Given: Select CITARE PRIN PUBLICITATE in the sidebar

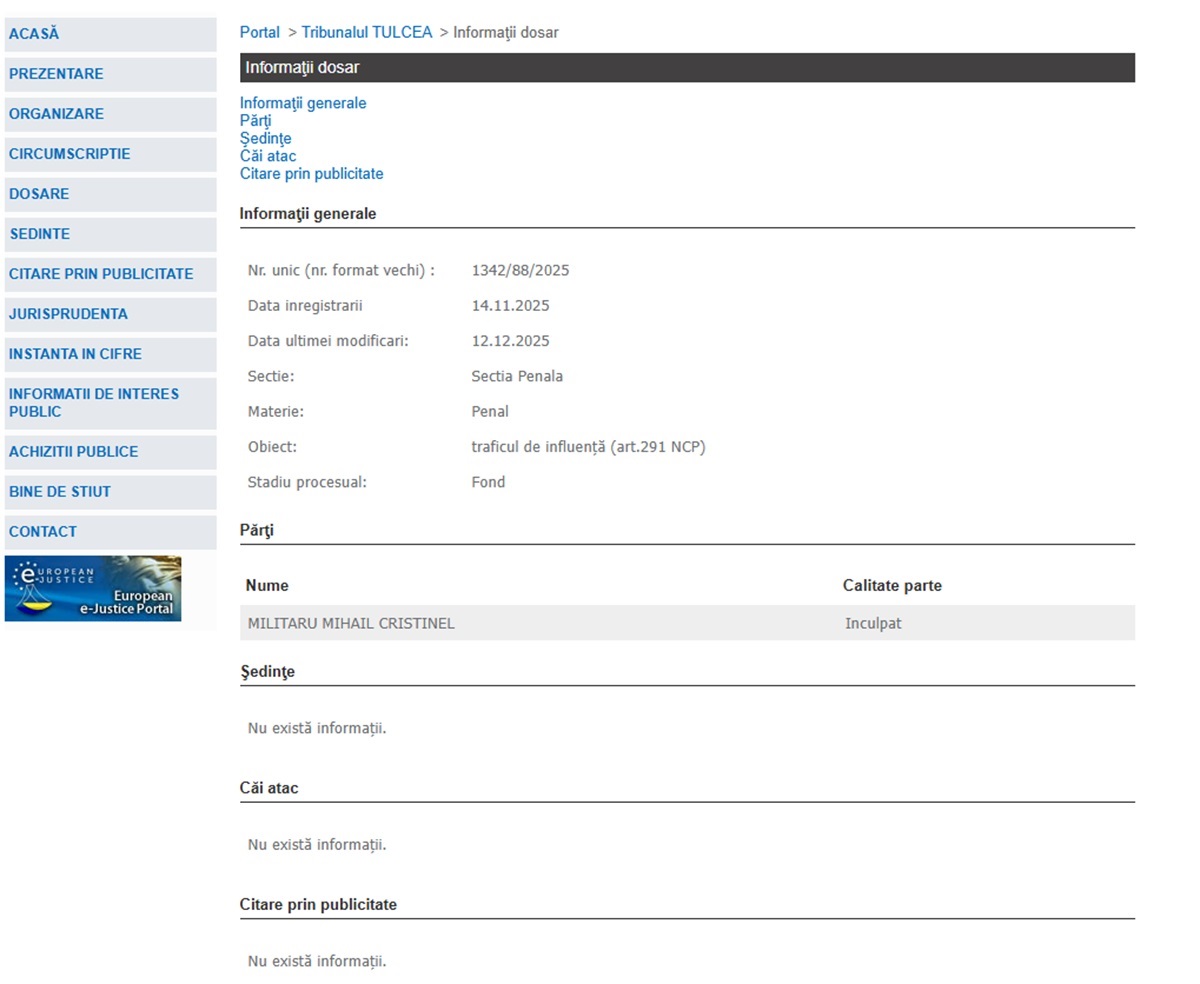Looking at the screenshot, I should tap(110, 274).
